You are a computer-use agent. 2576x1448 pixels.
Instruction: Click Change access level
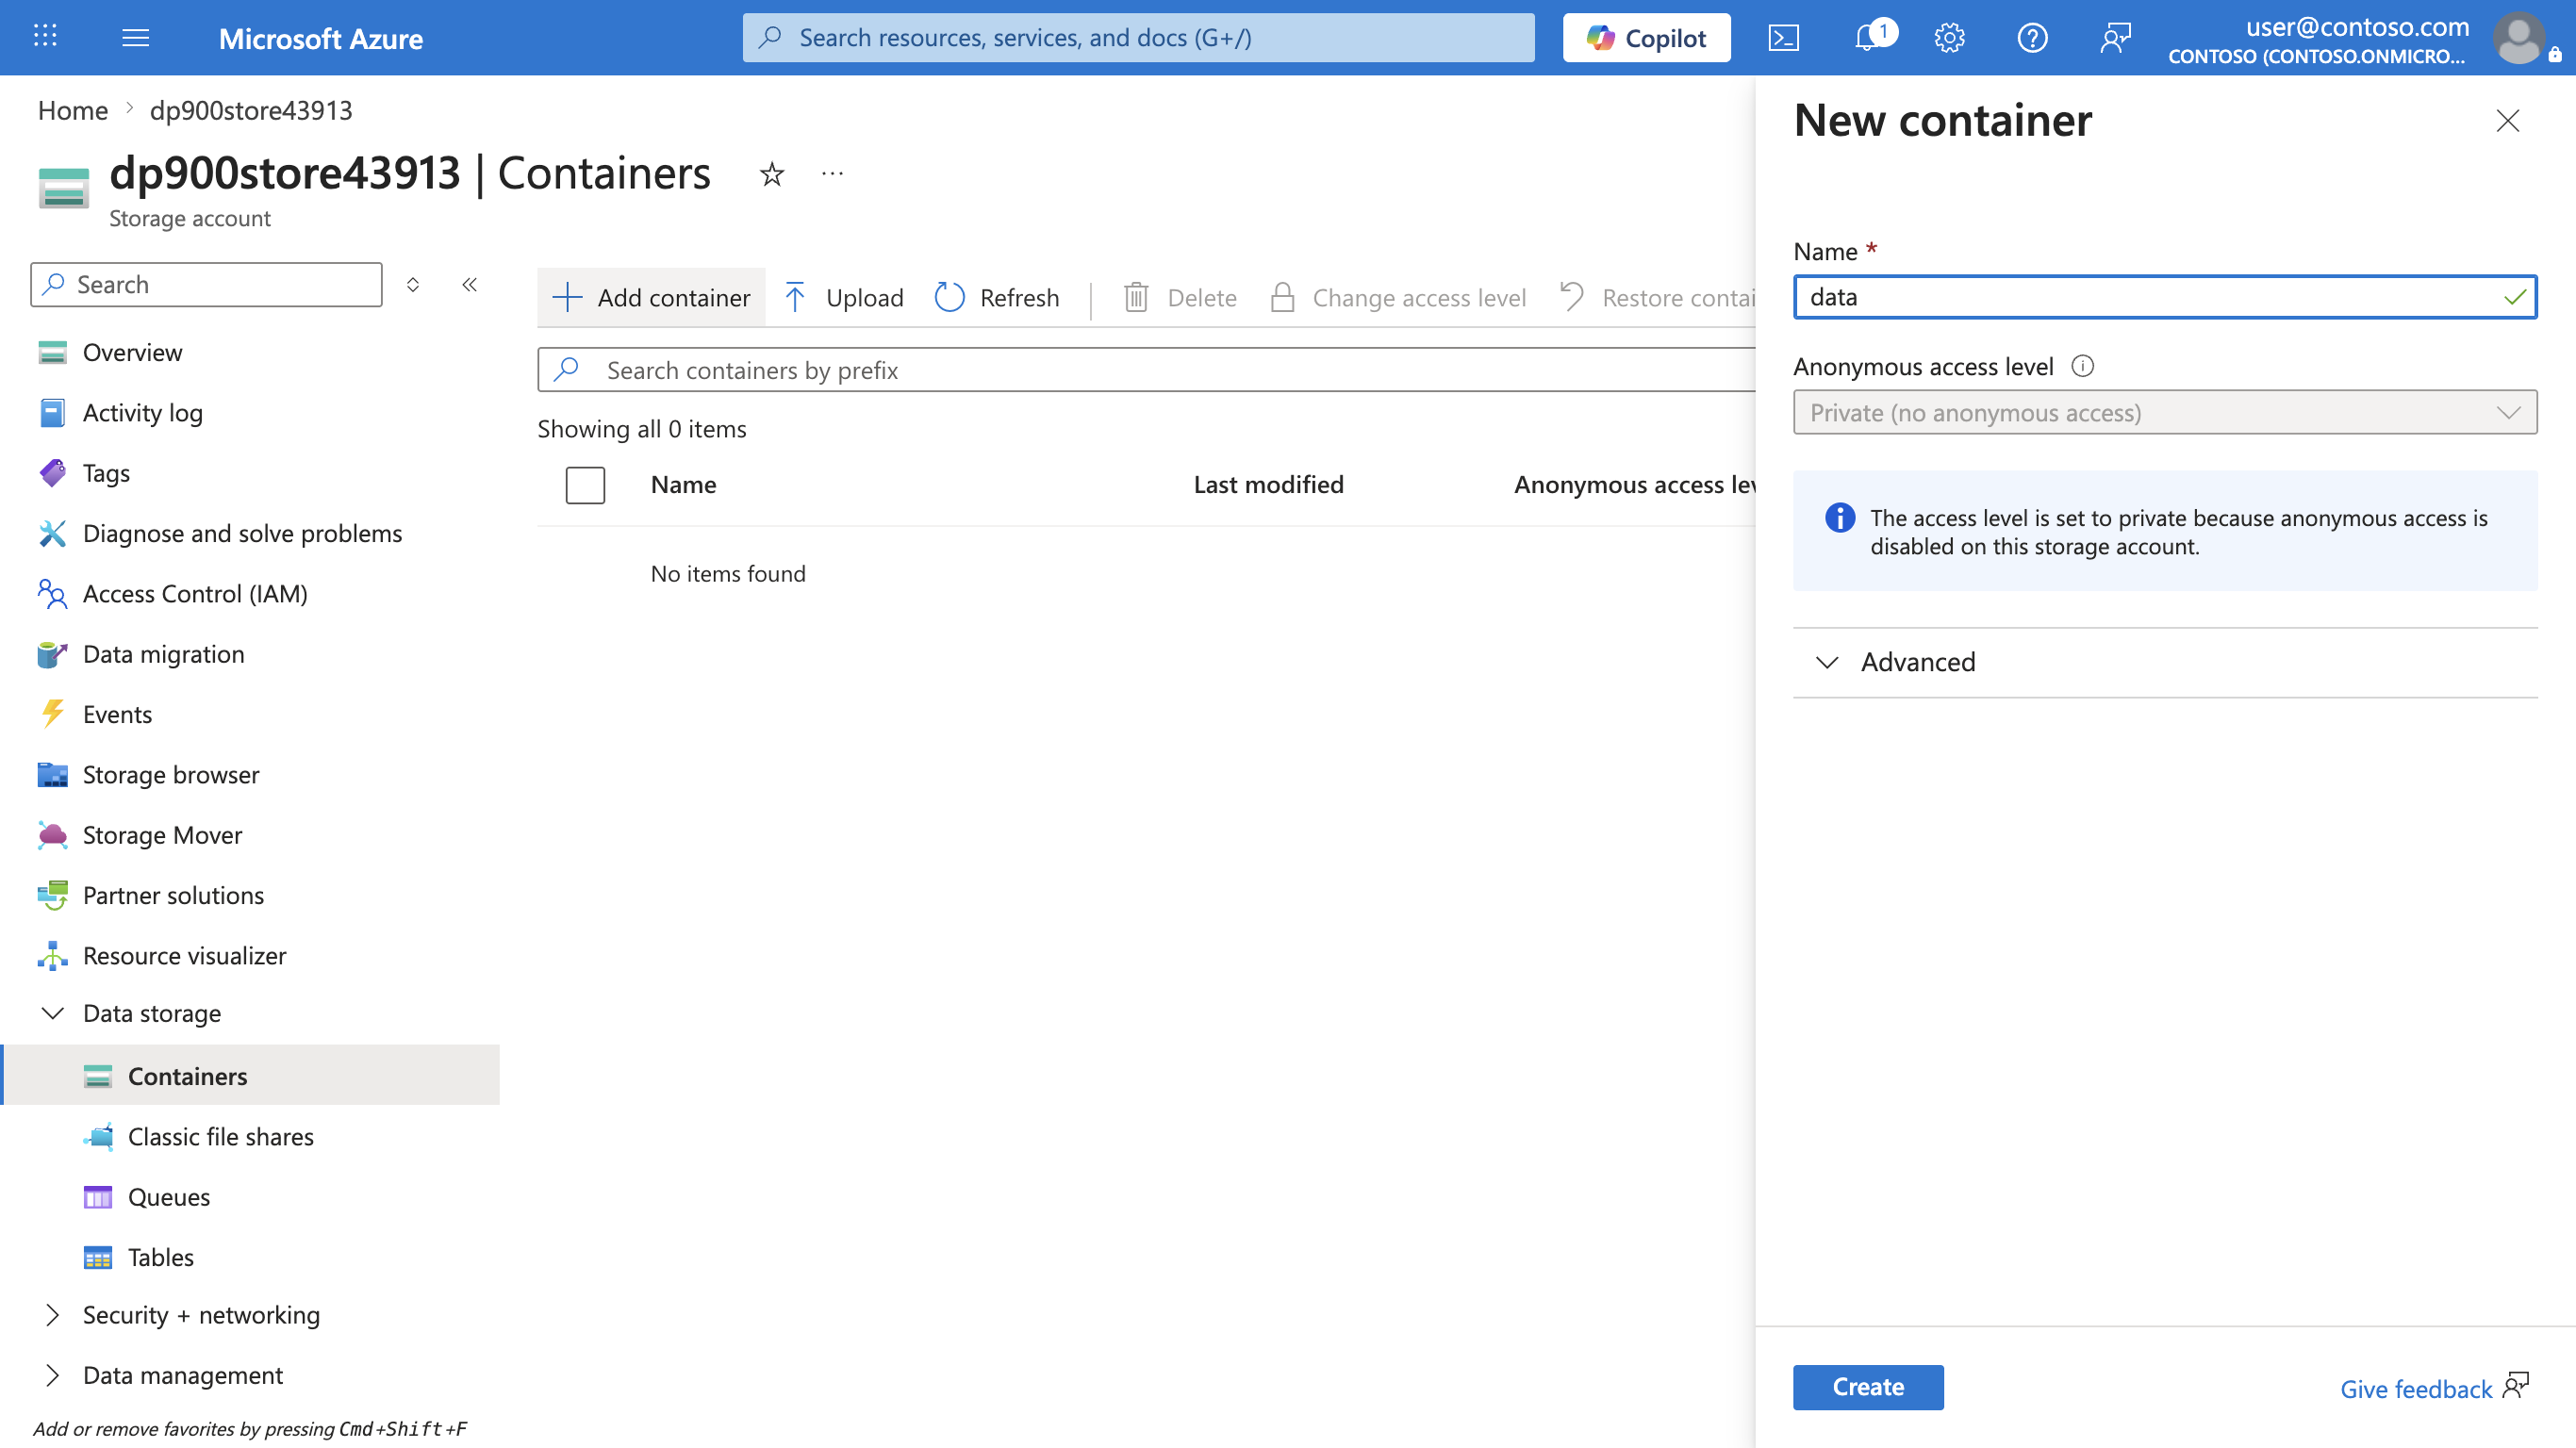[x=1398, y=298]
